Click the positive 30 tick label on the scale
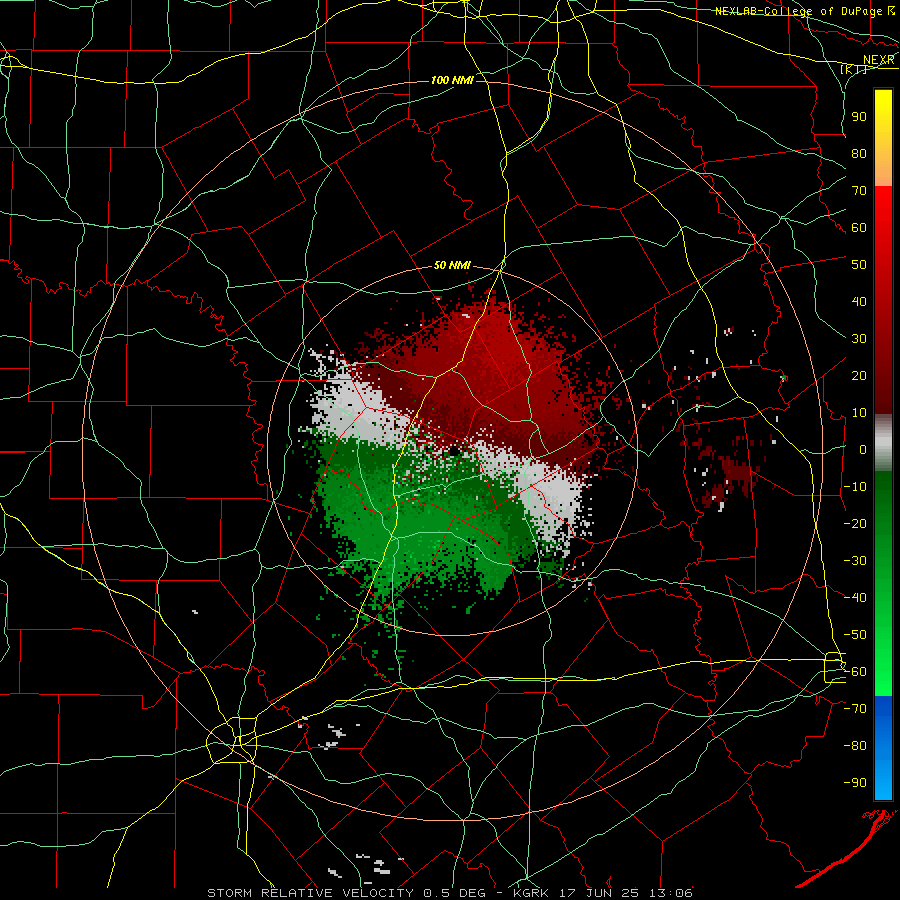Image resolution: width=900 pixels, height=900 pixels. [x=859, y=339]
